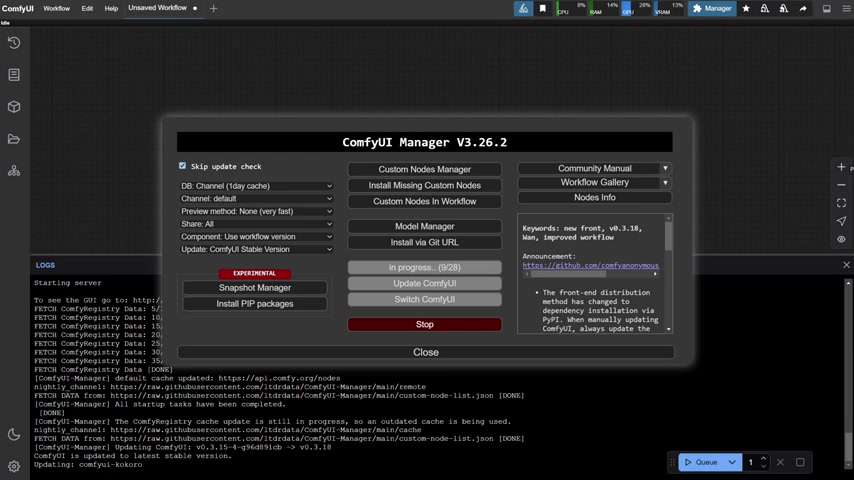Open settings gear icon
Viewport: 854px width, 480px height.
(14, 466)
